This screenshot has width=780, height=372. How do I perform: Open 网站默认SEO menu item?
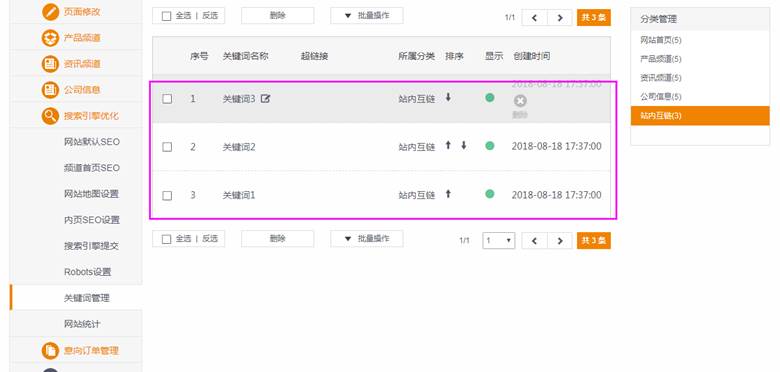pos(92,142)
